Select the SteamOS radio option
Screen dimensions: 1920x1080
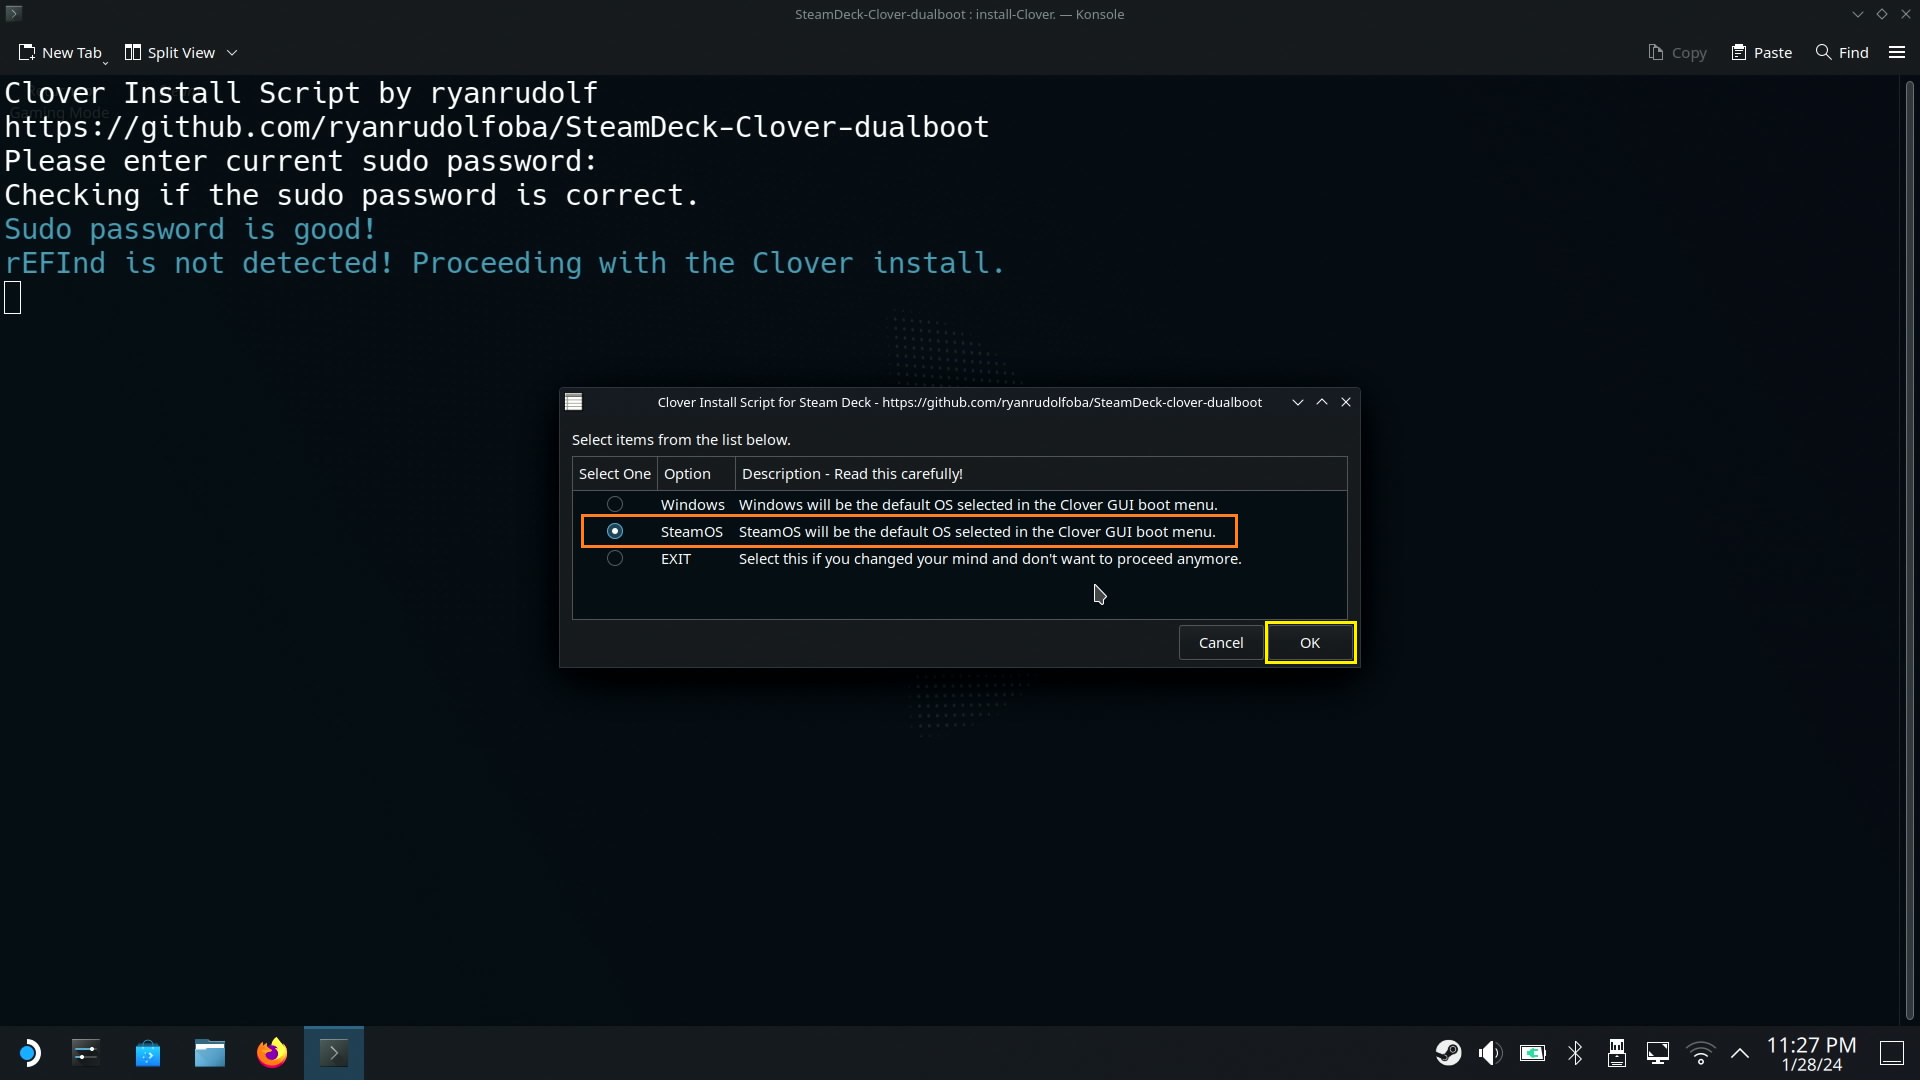615,531
